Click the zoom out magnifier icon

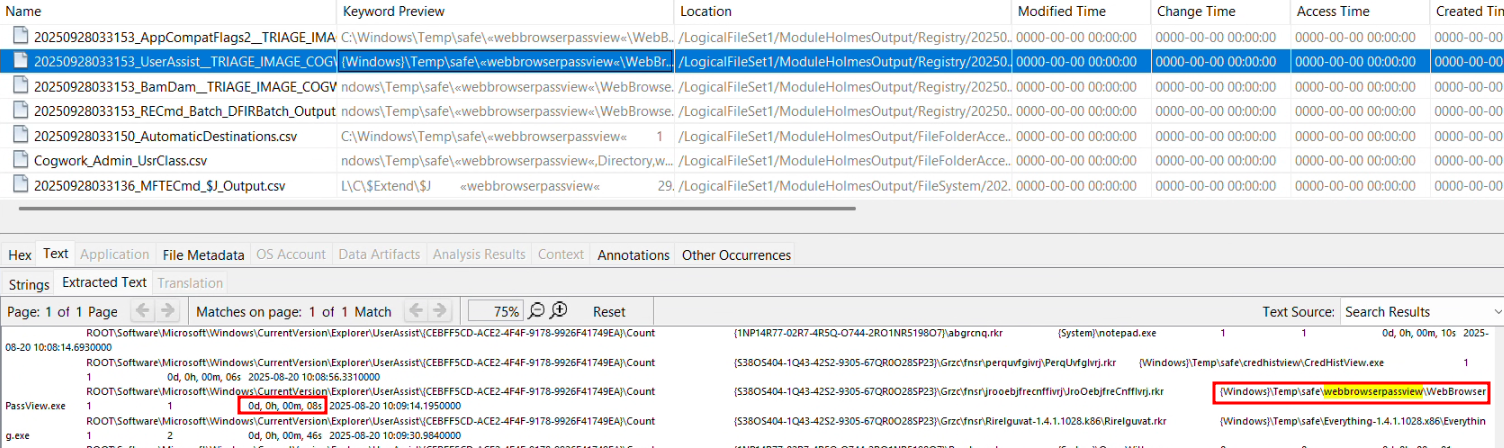pos(537,311)
